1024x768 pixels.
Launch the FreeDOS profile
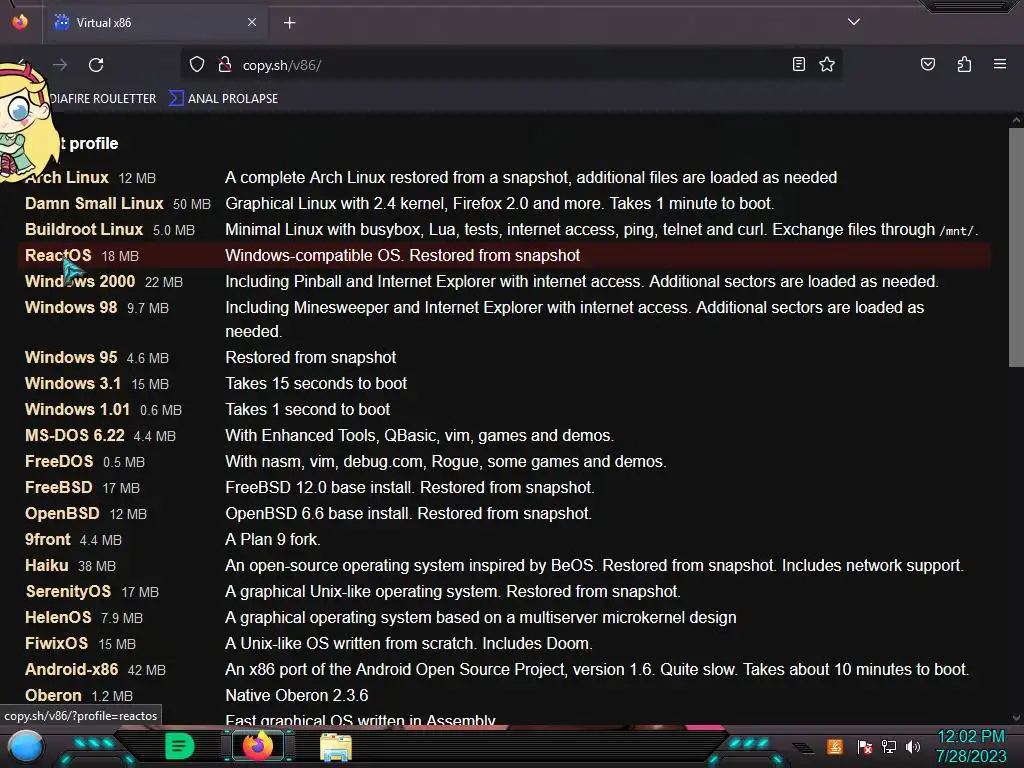coord(59,462)
